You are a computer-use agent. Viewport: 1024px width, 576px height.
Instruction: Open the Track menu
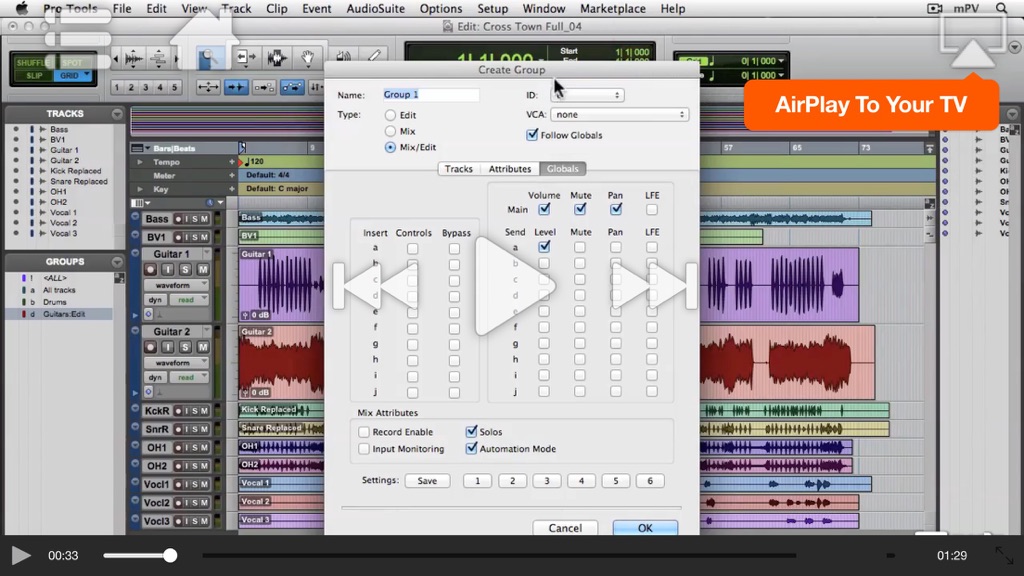(236, 8)
